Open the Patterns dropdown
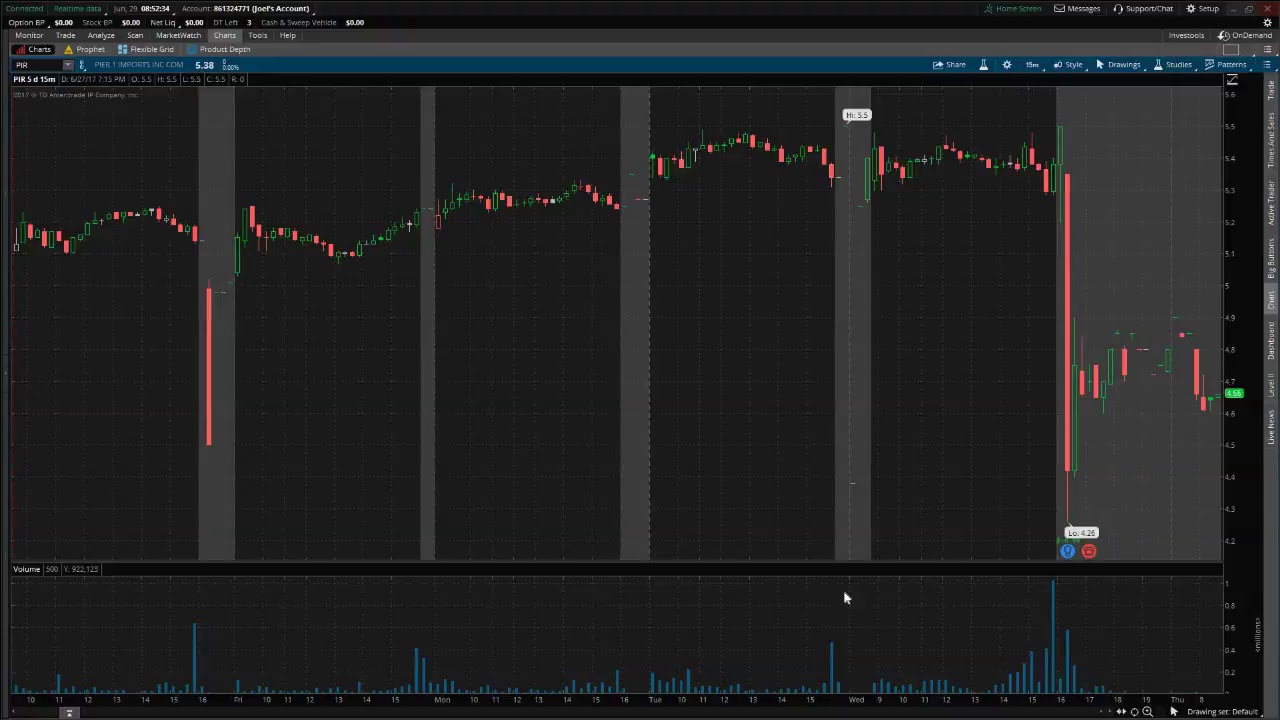 point(1225,65)
